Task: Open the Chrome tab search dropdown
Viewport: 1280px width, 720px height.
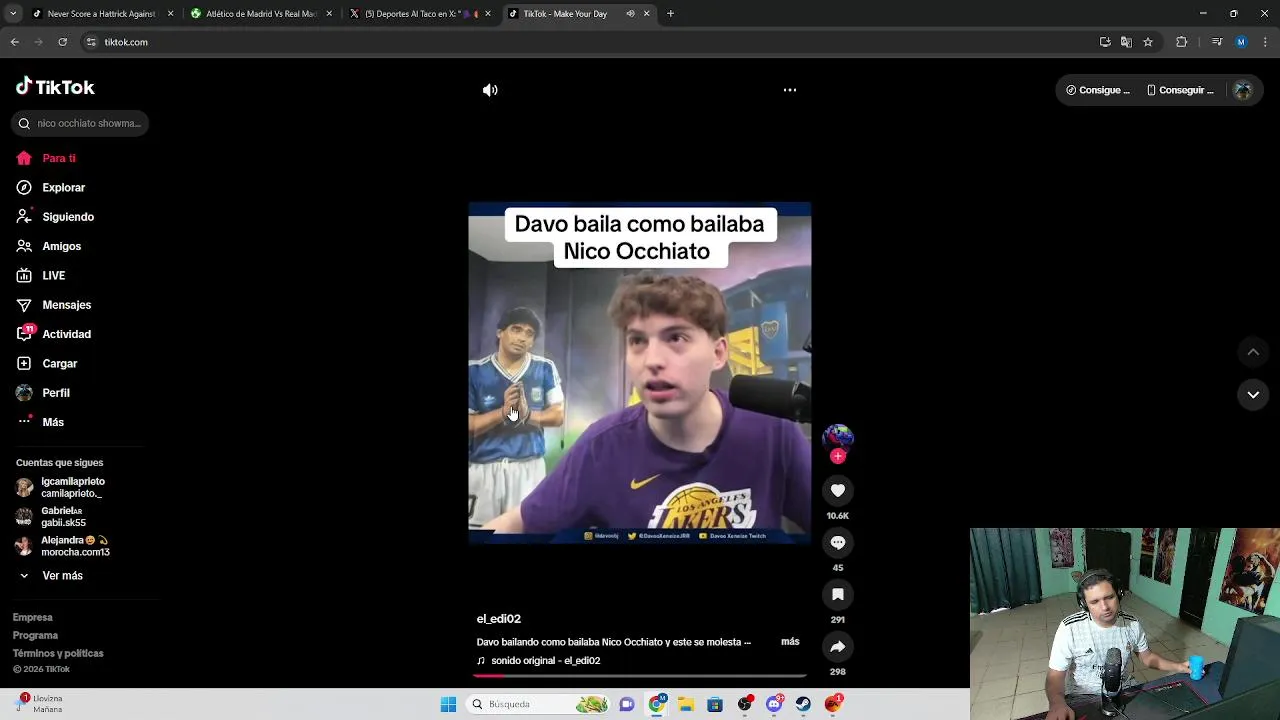Action: tap(13, 14)
